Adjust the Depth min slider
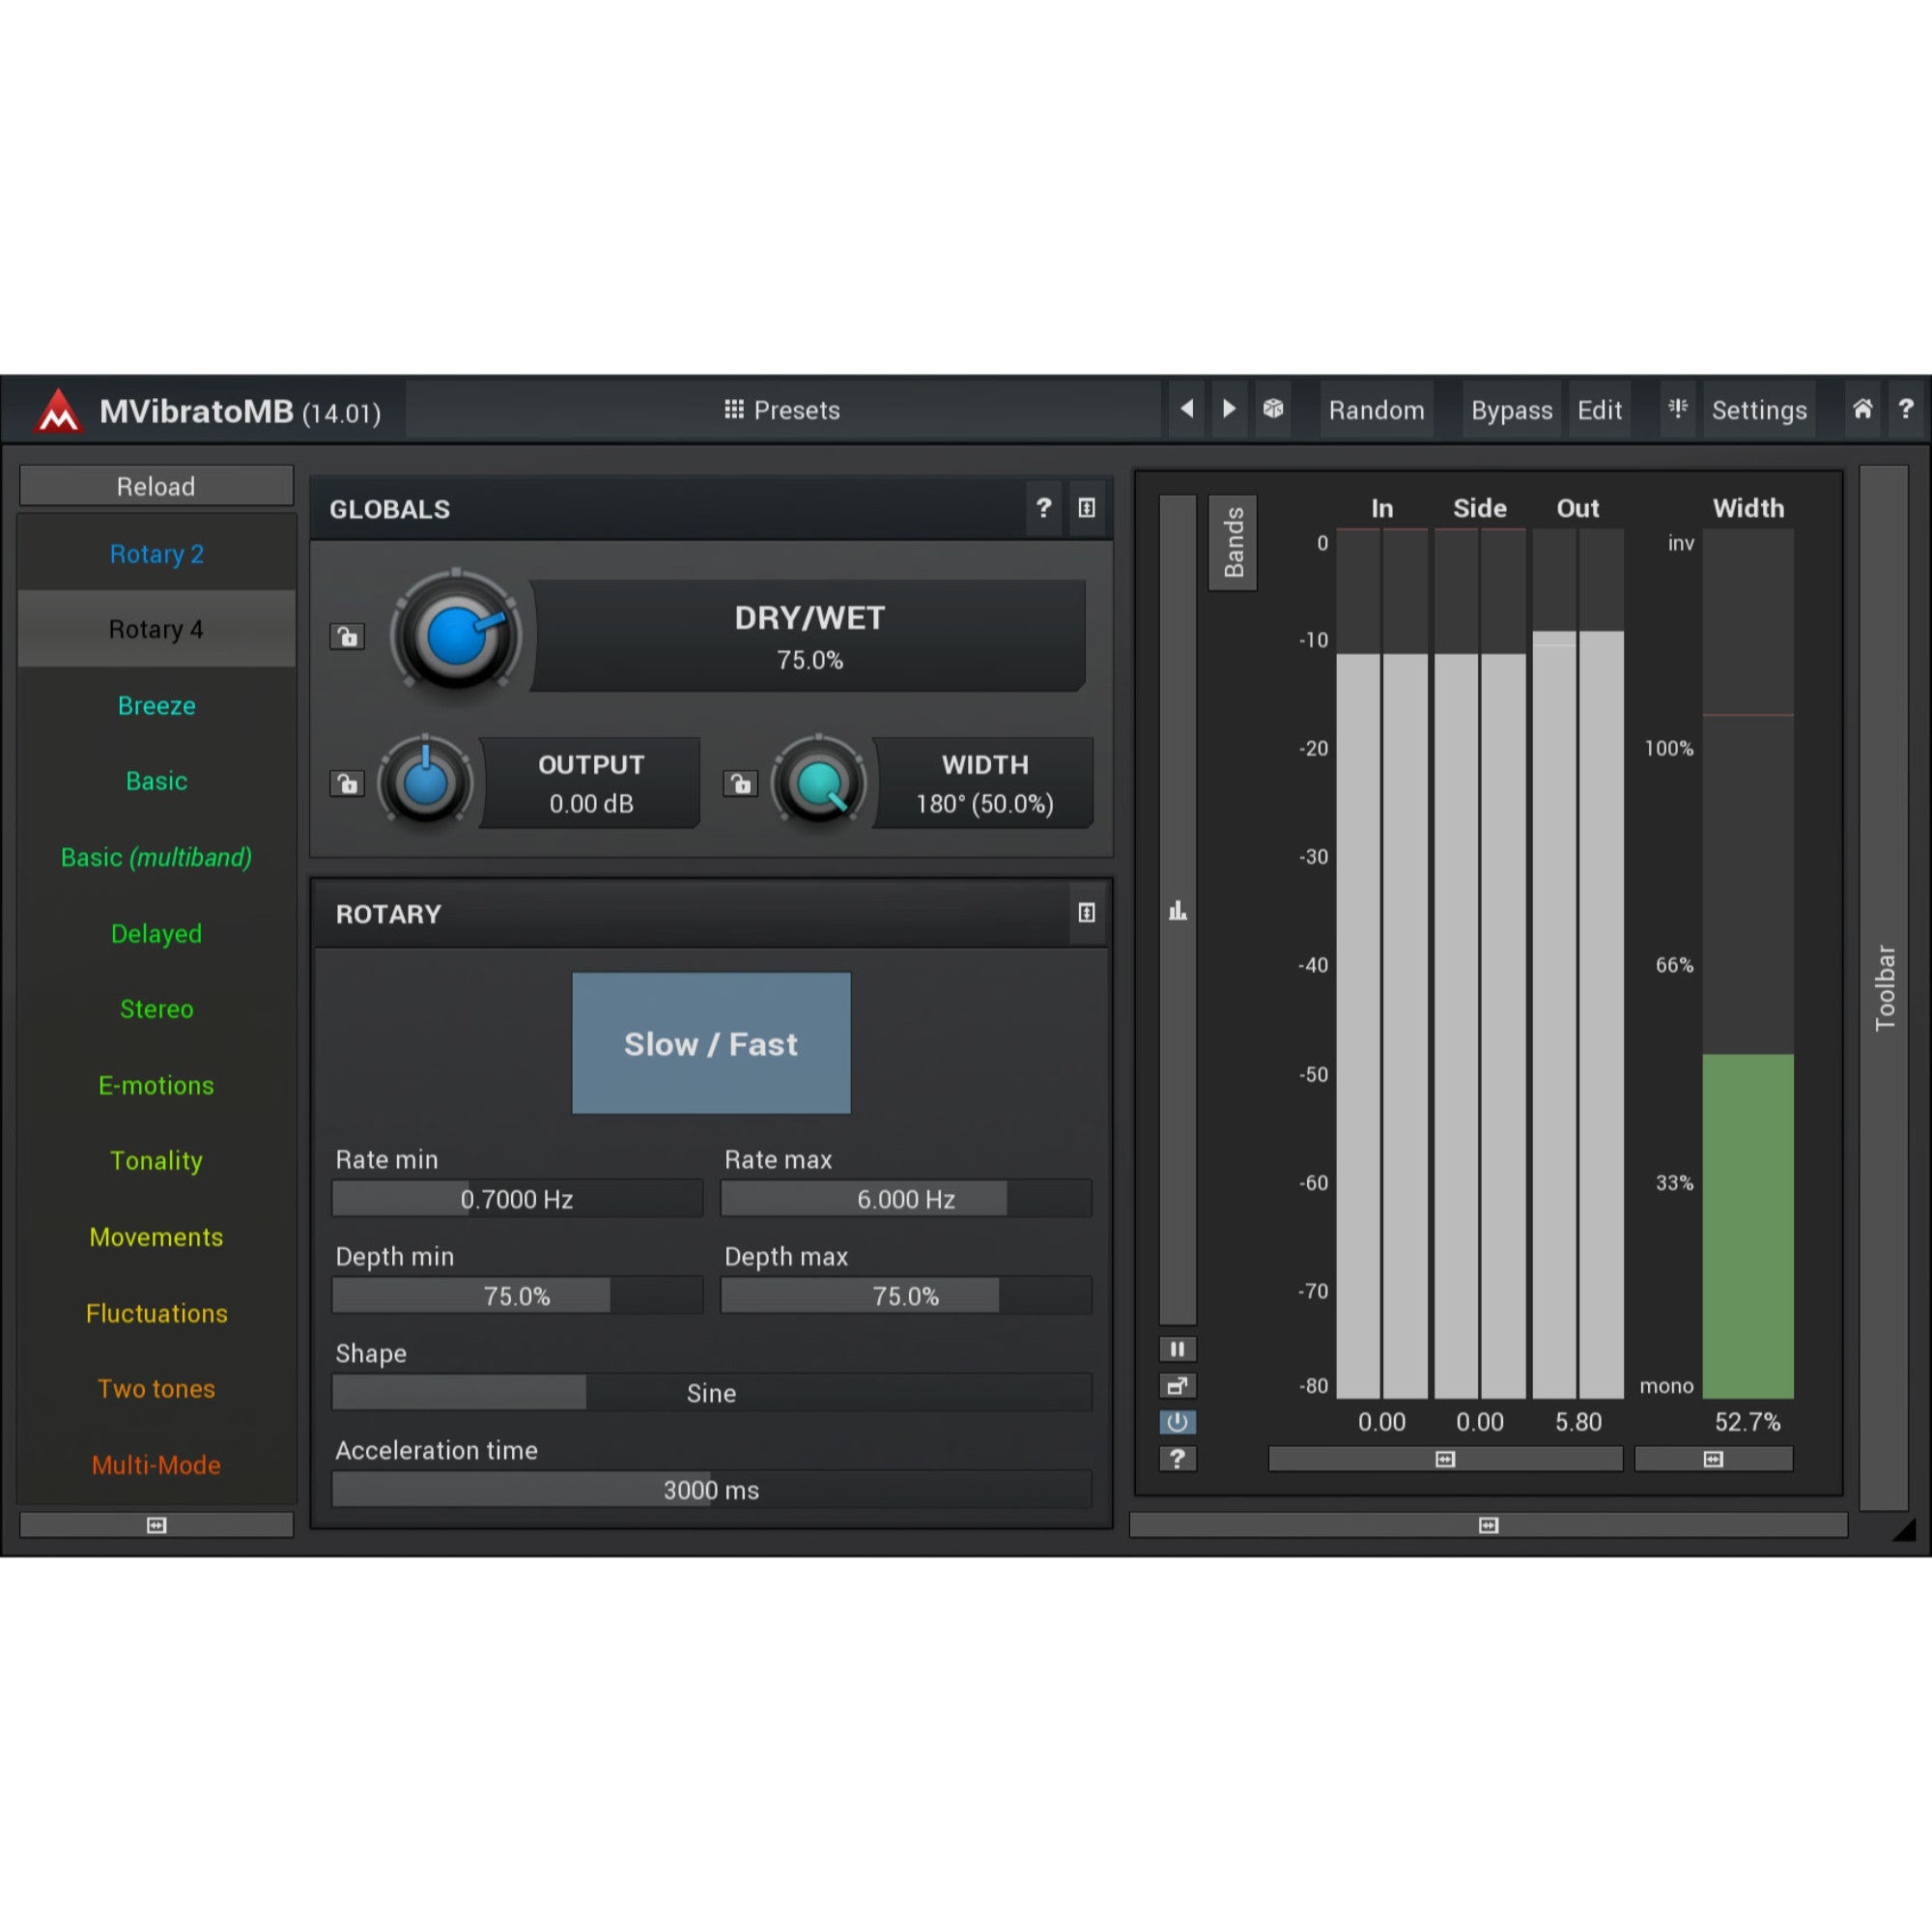The height and width of the screenshot is (1932, 1932). point(517,1295)
